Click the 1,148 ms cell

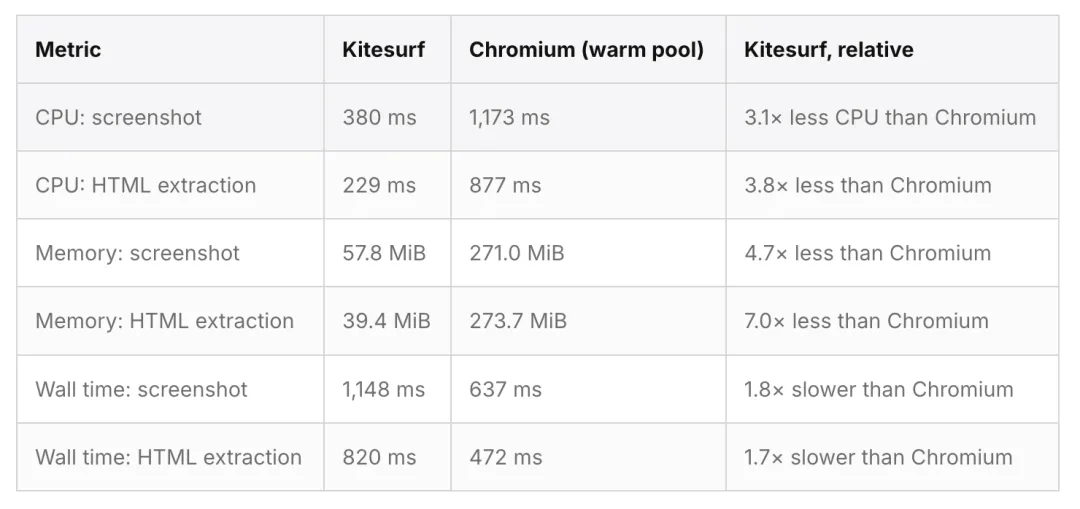click(x=384, y=390)
